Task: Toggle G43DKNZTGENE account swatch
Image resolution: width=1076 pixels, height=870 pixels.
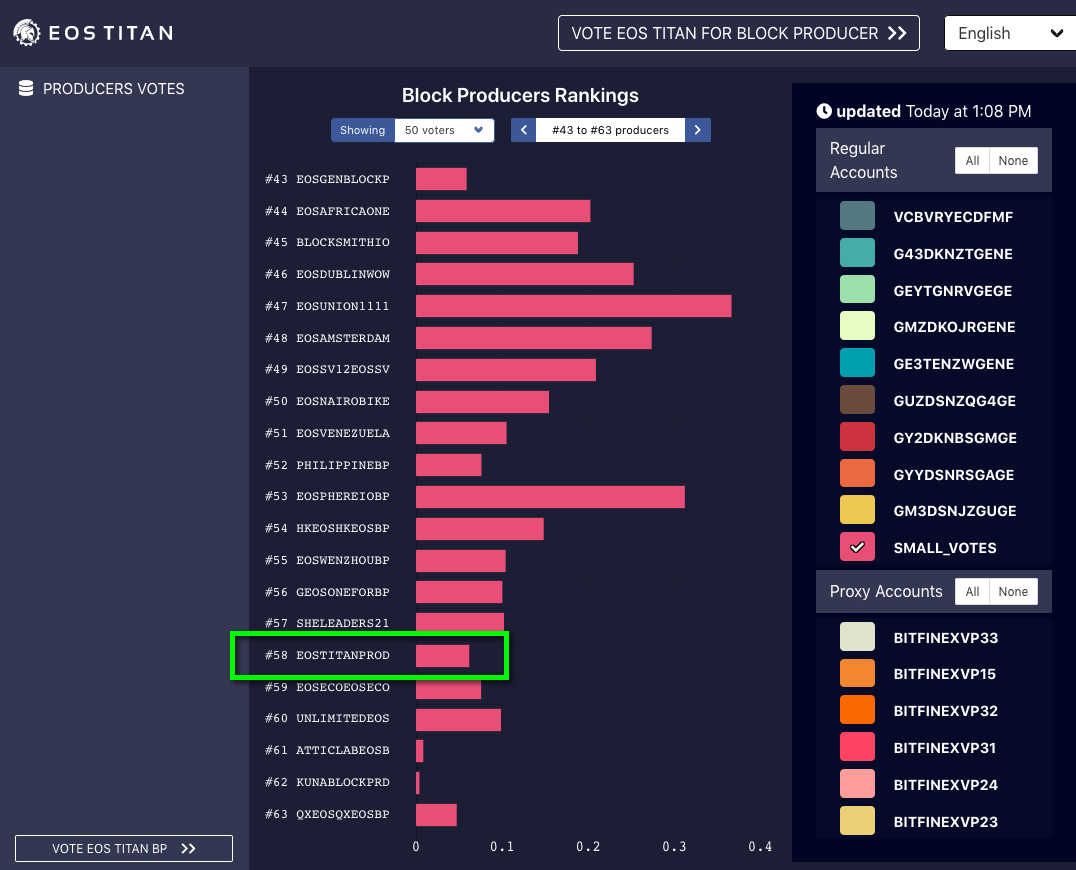Action: coord(857,252)
